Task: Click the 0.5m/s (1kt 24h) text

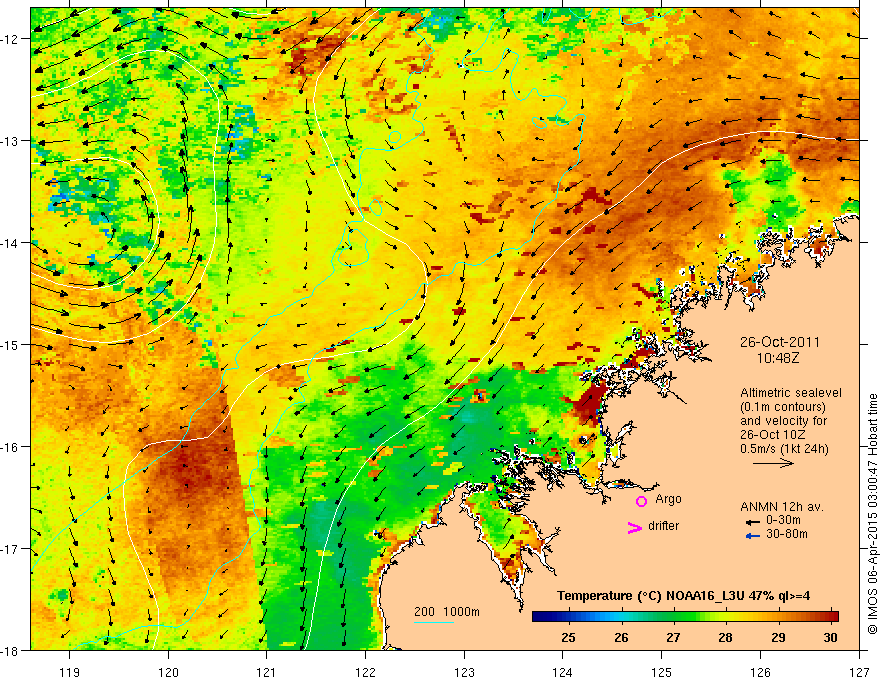Action: [x=784, y=449]
